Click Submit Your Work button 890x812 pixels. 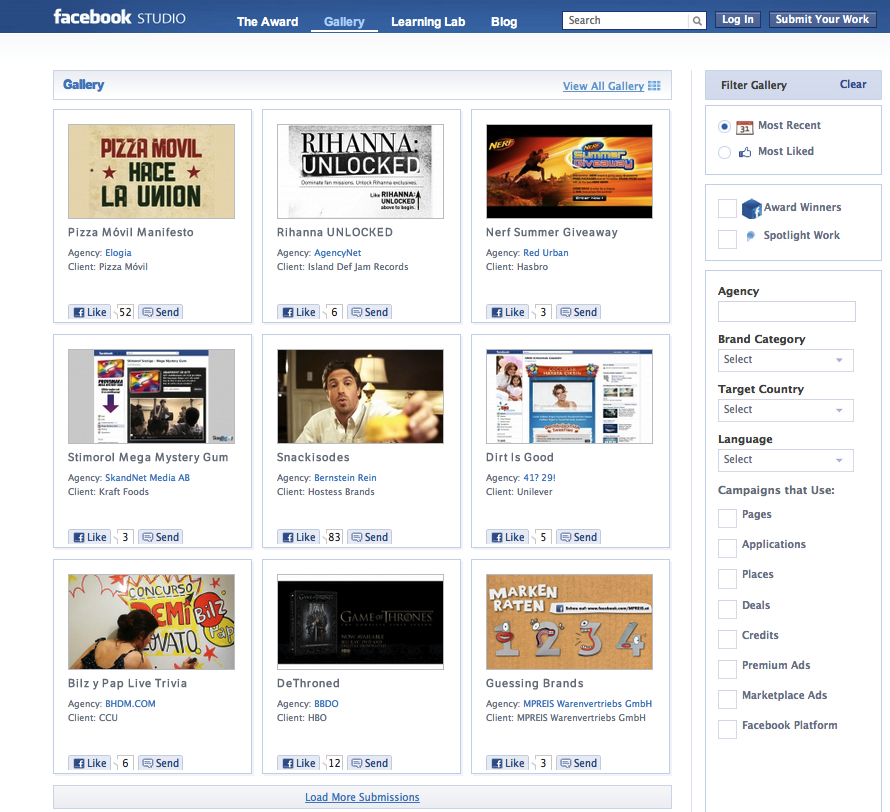(x=822, y=19)
